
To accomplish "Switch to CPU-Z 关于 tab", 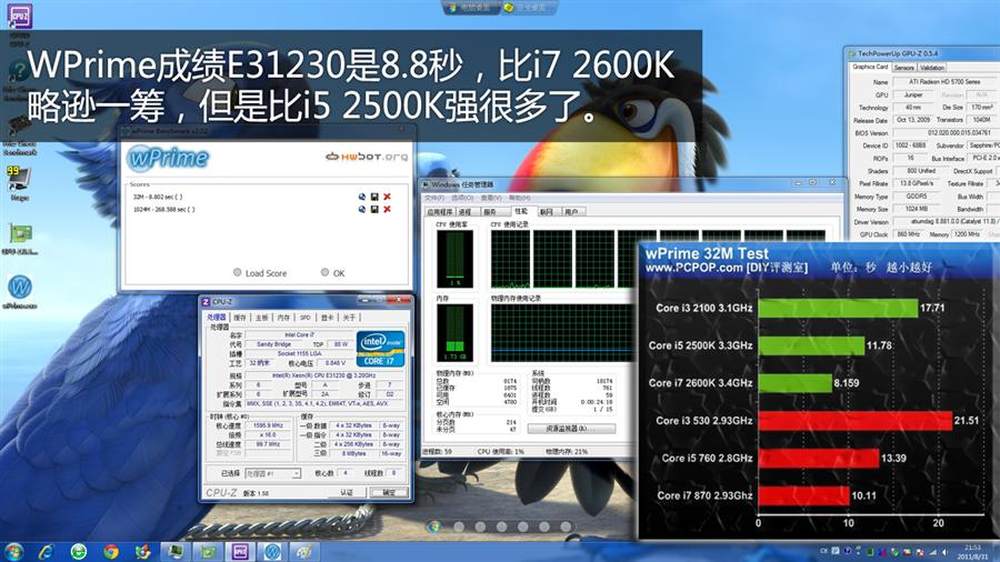I will point(349,317).
